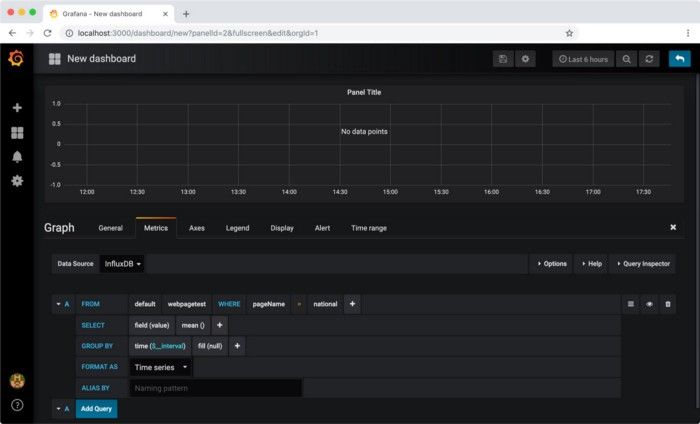
Task: Open the dashboard picker grid icon
Action: click(x=54, y=59)
